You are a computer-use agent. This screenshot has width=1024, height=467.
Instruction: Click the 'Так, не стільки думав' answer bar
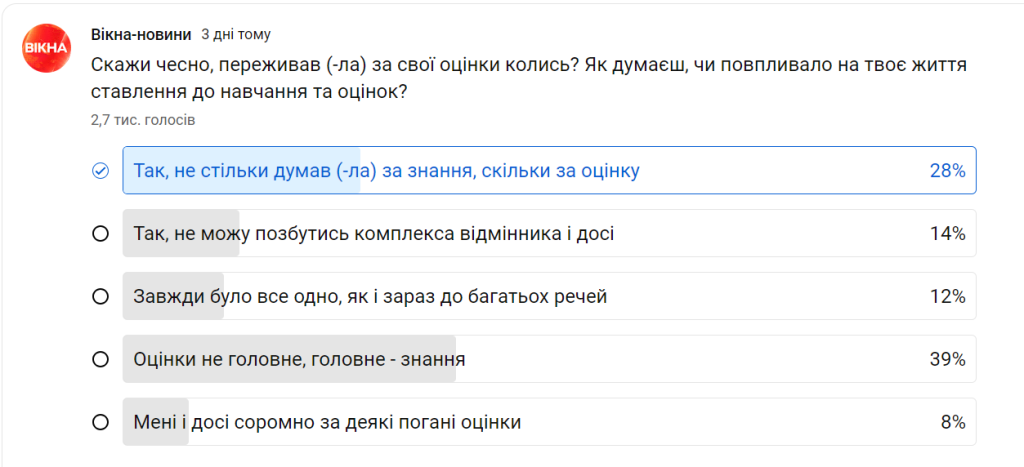pos(386,171)
